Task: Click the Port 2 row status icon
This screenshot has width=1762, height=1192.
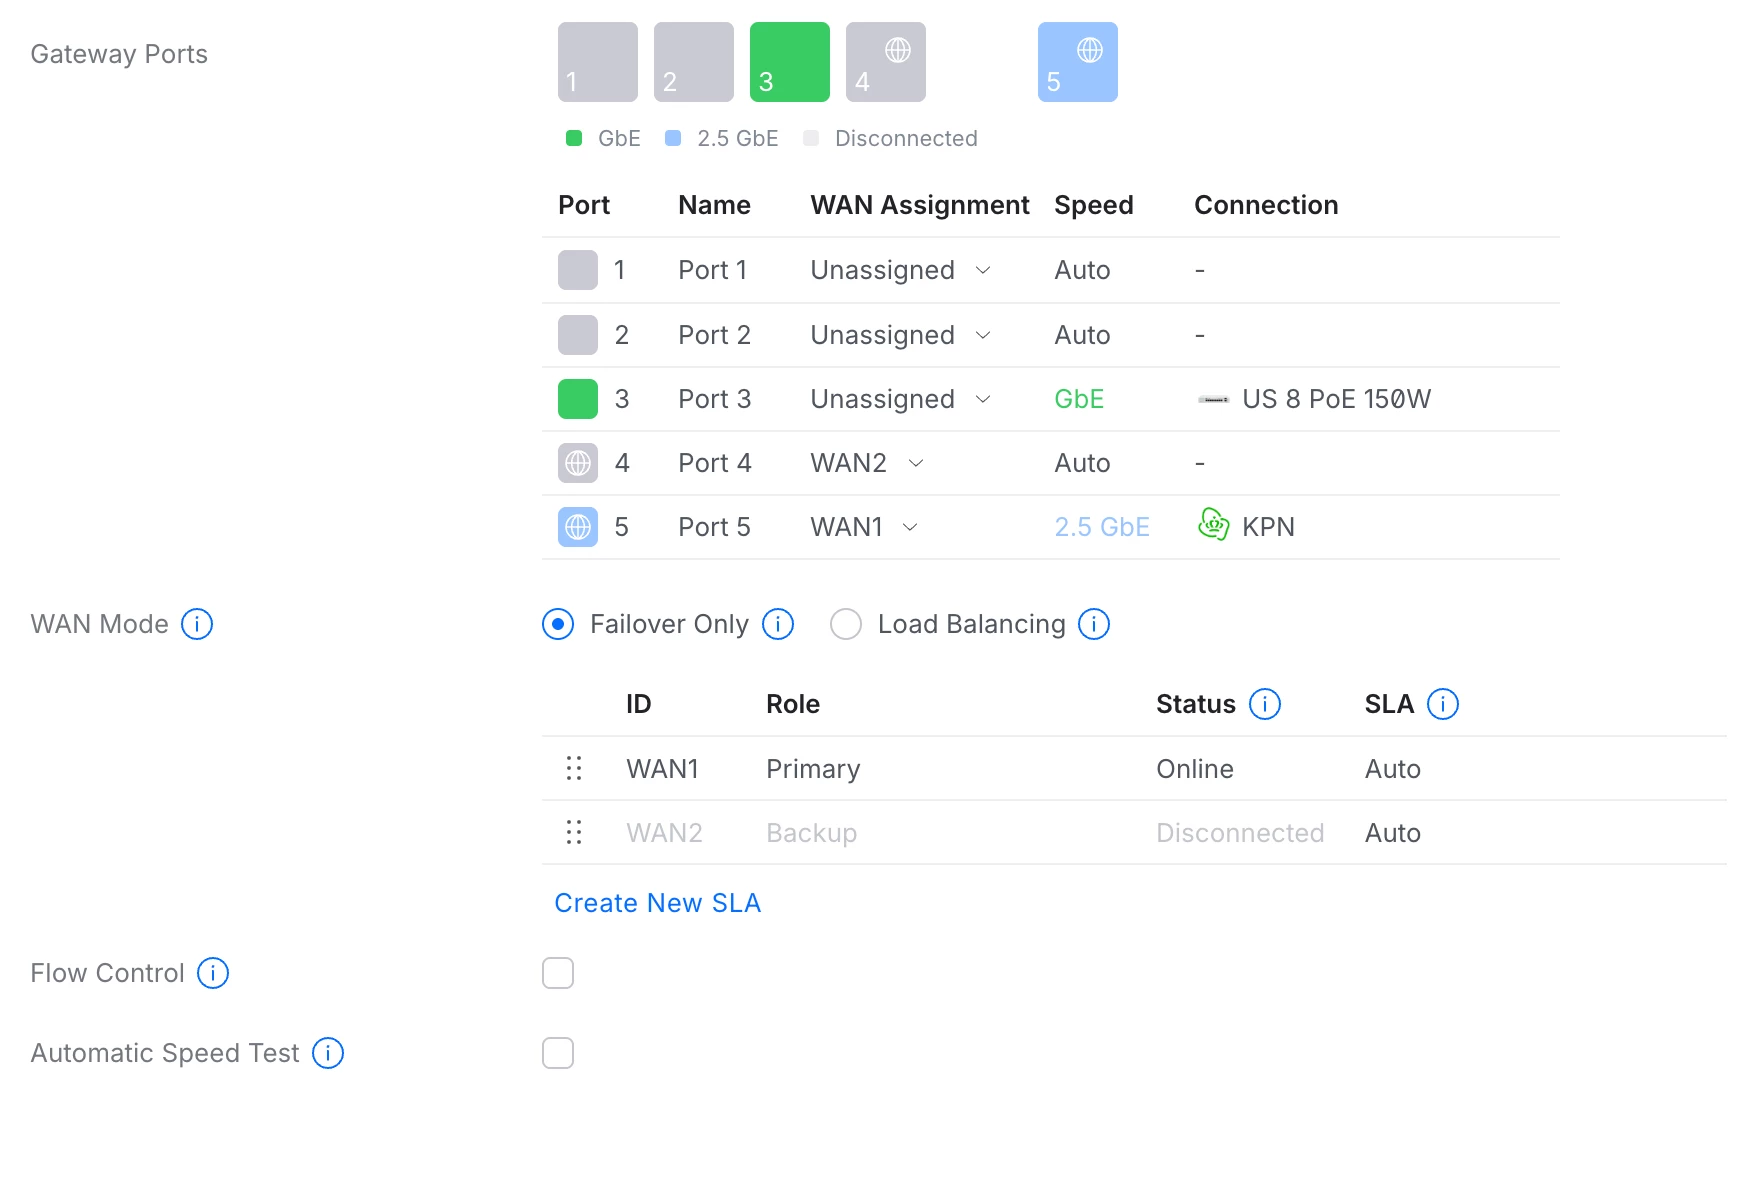Action: pos(578,335)
